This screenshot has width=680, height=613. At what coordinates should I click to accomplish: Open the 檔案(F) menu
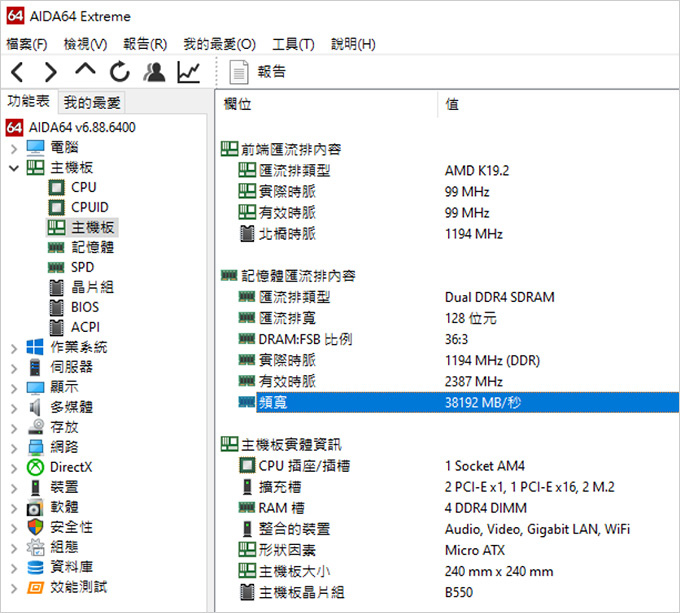[27, 44]
